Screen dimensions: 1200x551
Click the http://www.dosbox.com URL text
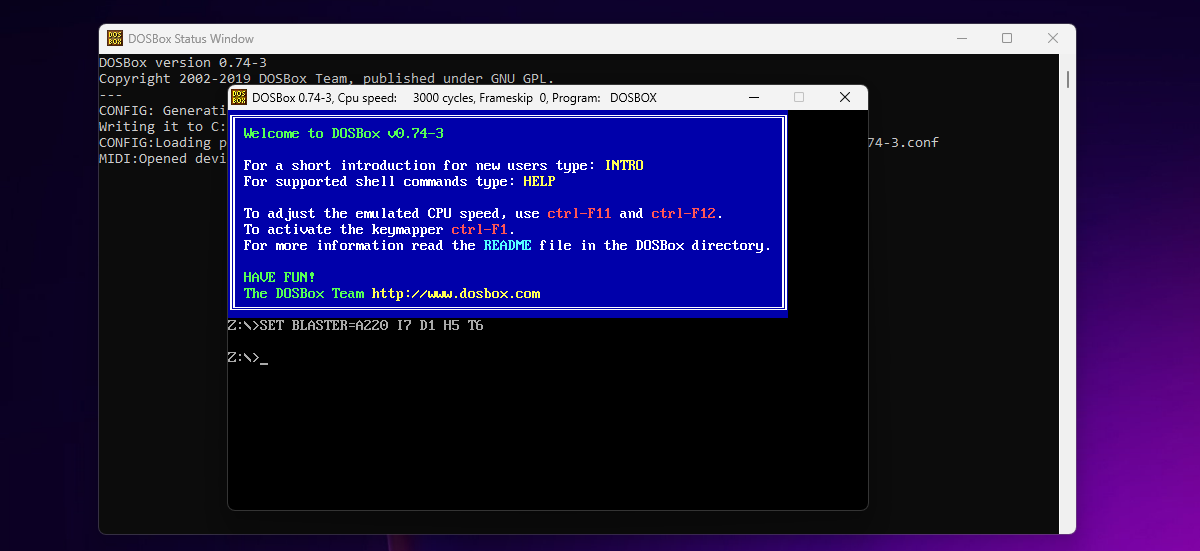pyautogui.click(x=456, y=293)
